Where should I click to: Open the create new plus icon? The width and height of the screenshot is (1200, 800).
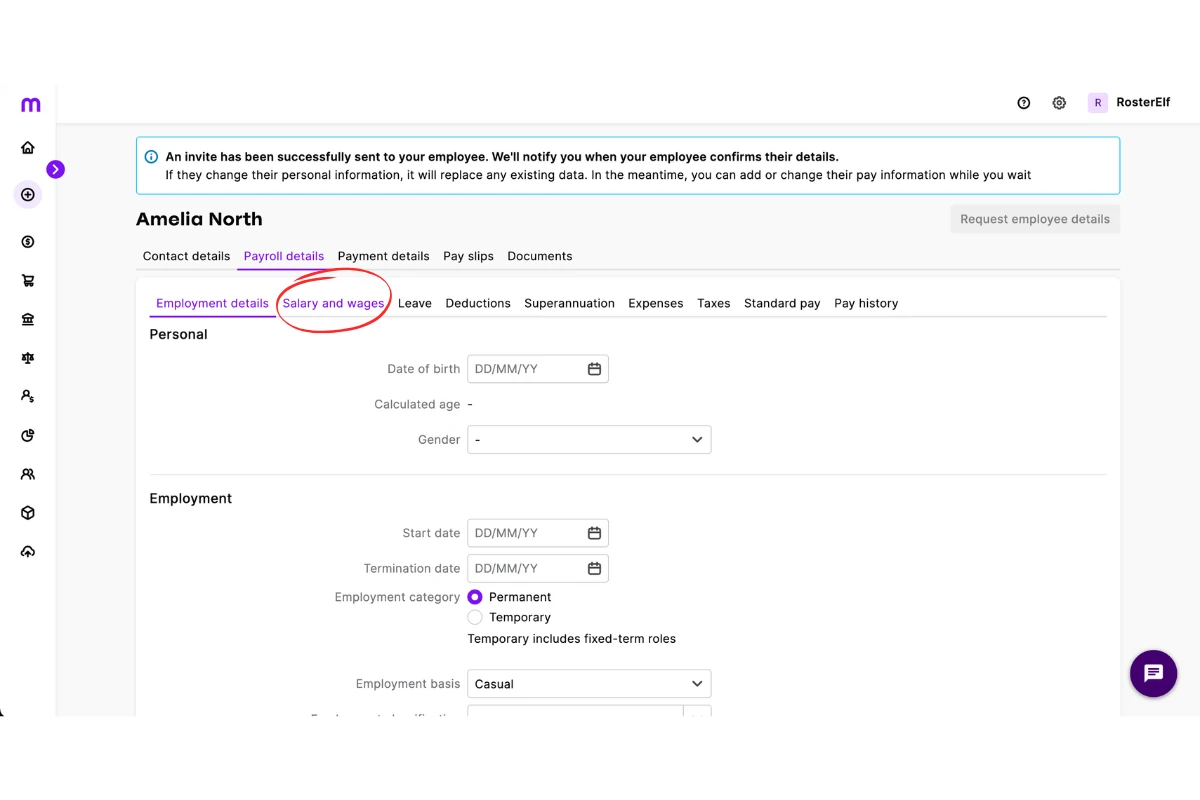[28, 195]
